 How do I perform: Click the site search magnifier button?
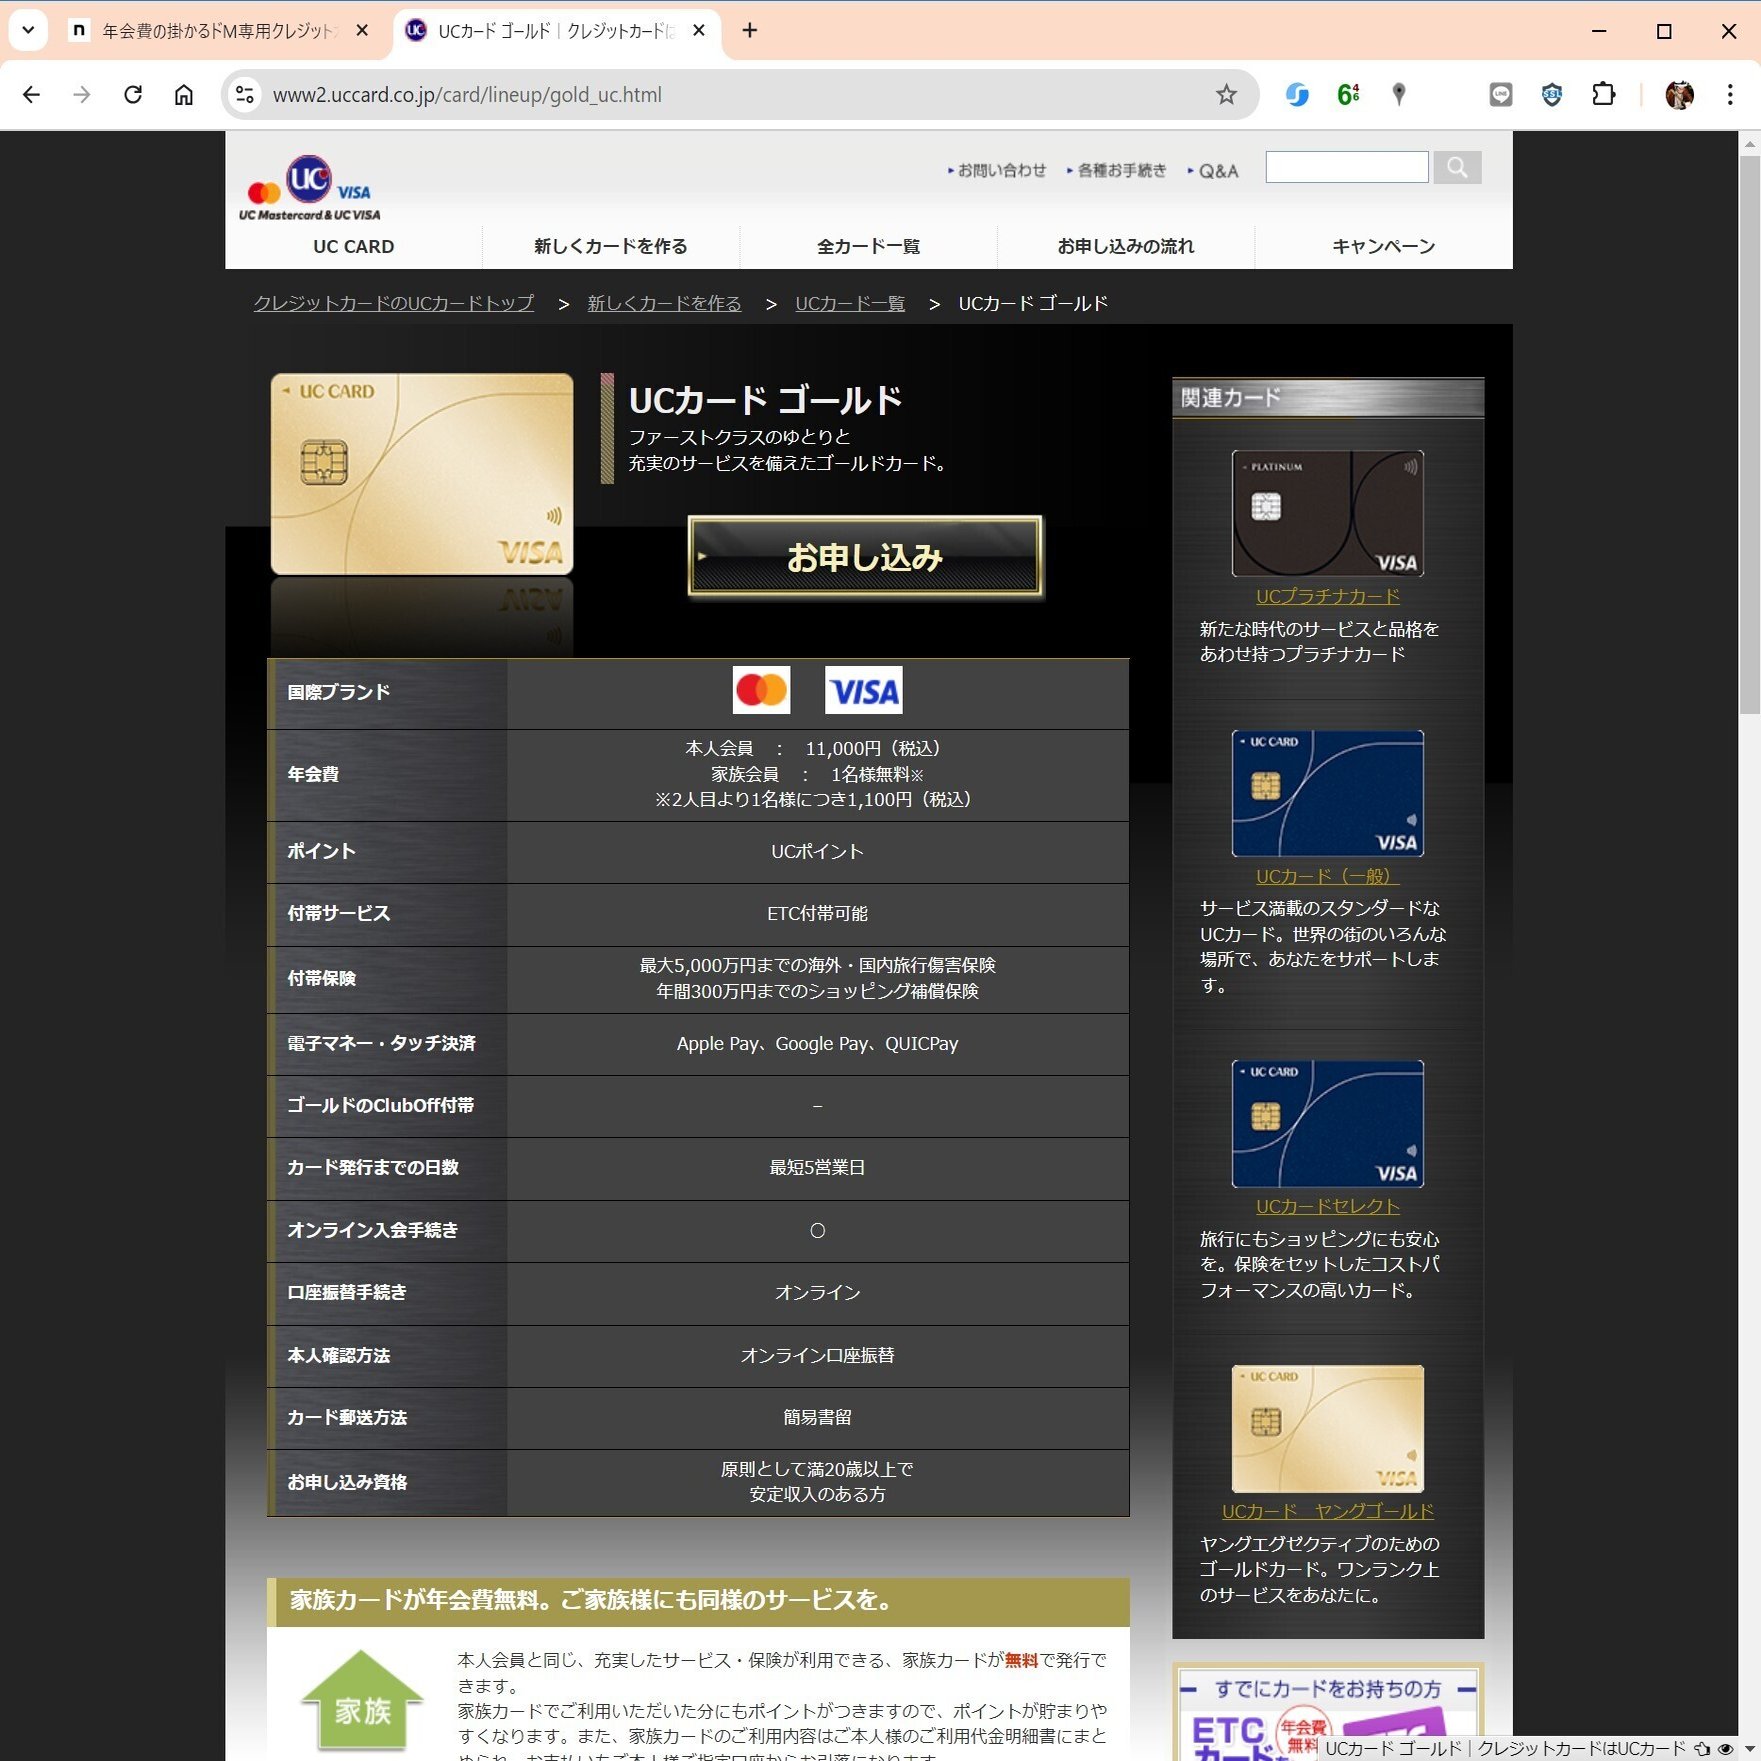1457,168
